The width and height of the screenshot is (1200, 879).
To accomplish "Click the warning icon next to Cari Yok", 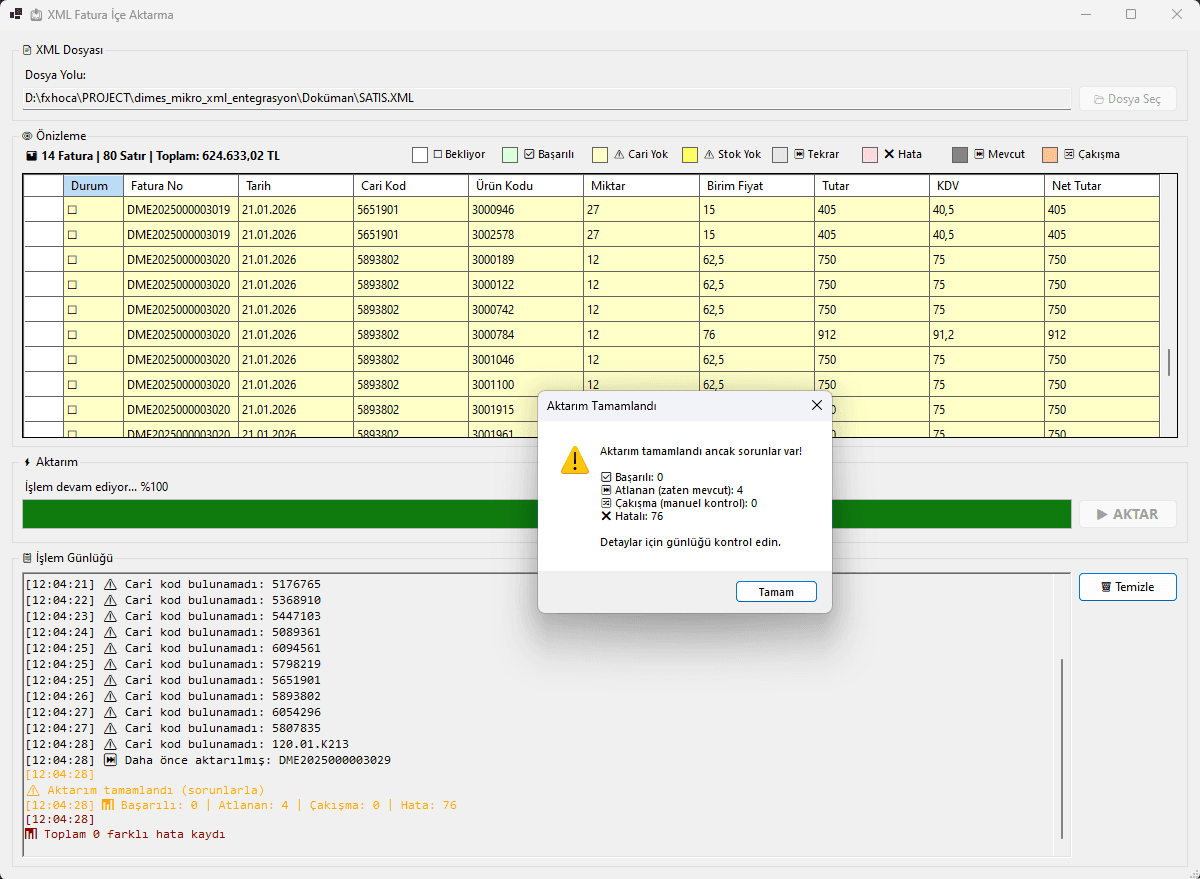I will 619,155.
